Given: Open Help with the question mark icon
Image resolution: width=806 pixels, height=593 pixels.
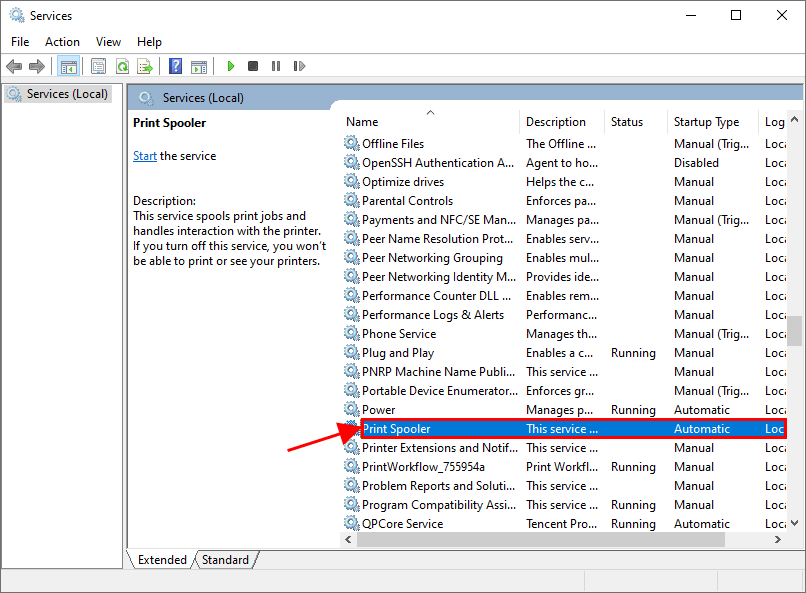Looking at the screenshot, I should pos(175,66).
